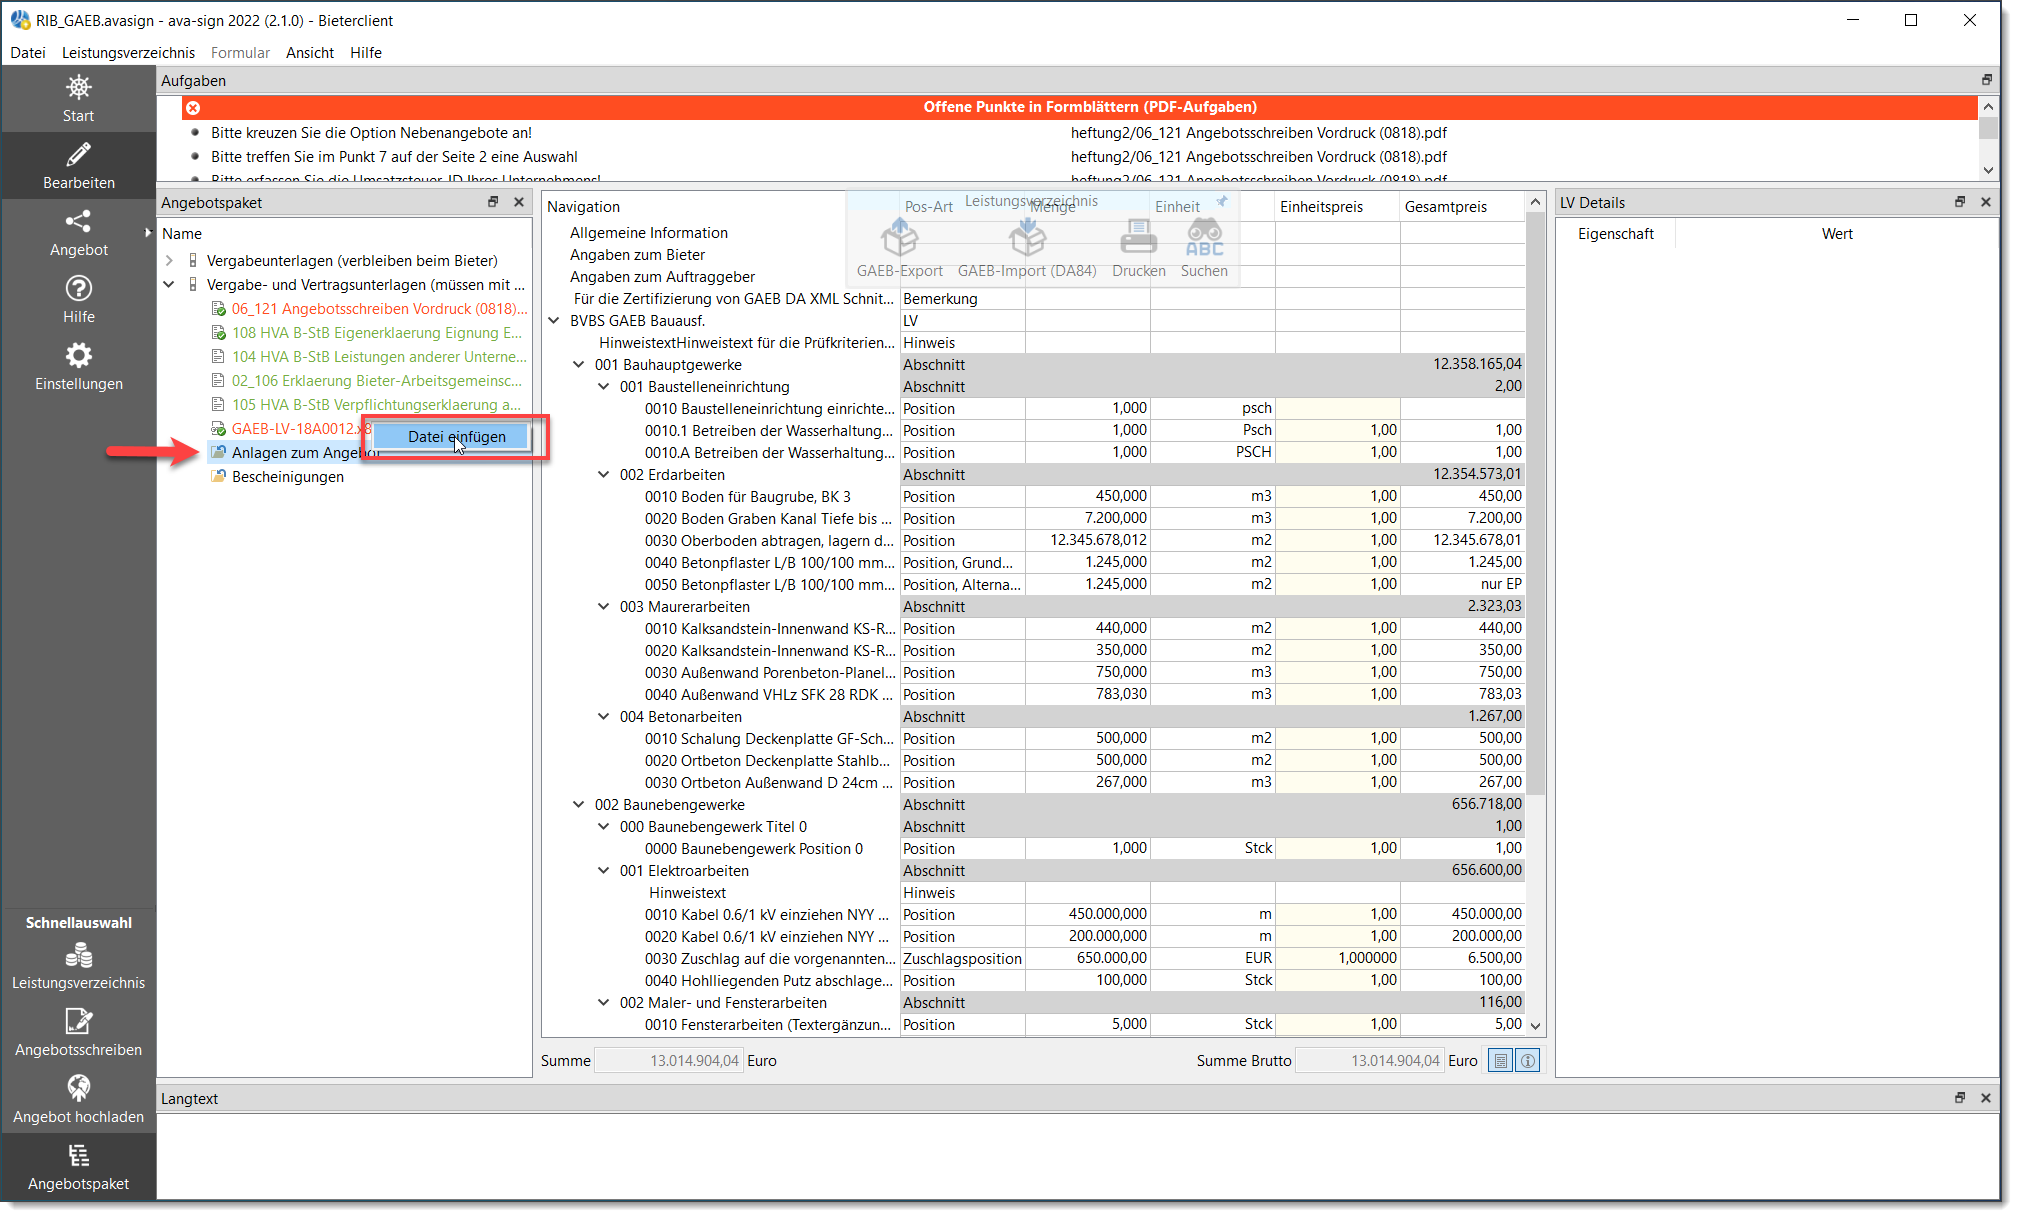2017x1217 pixels.
Task: Close the Langtext panel
Action: coord(1986,1098)
